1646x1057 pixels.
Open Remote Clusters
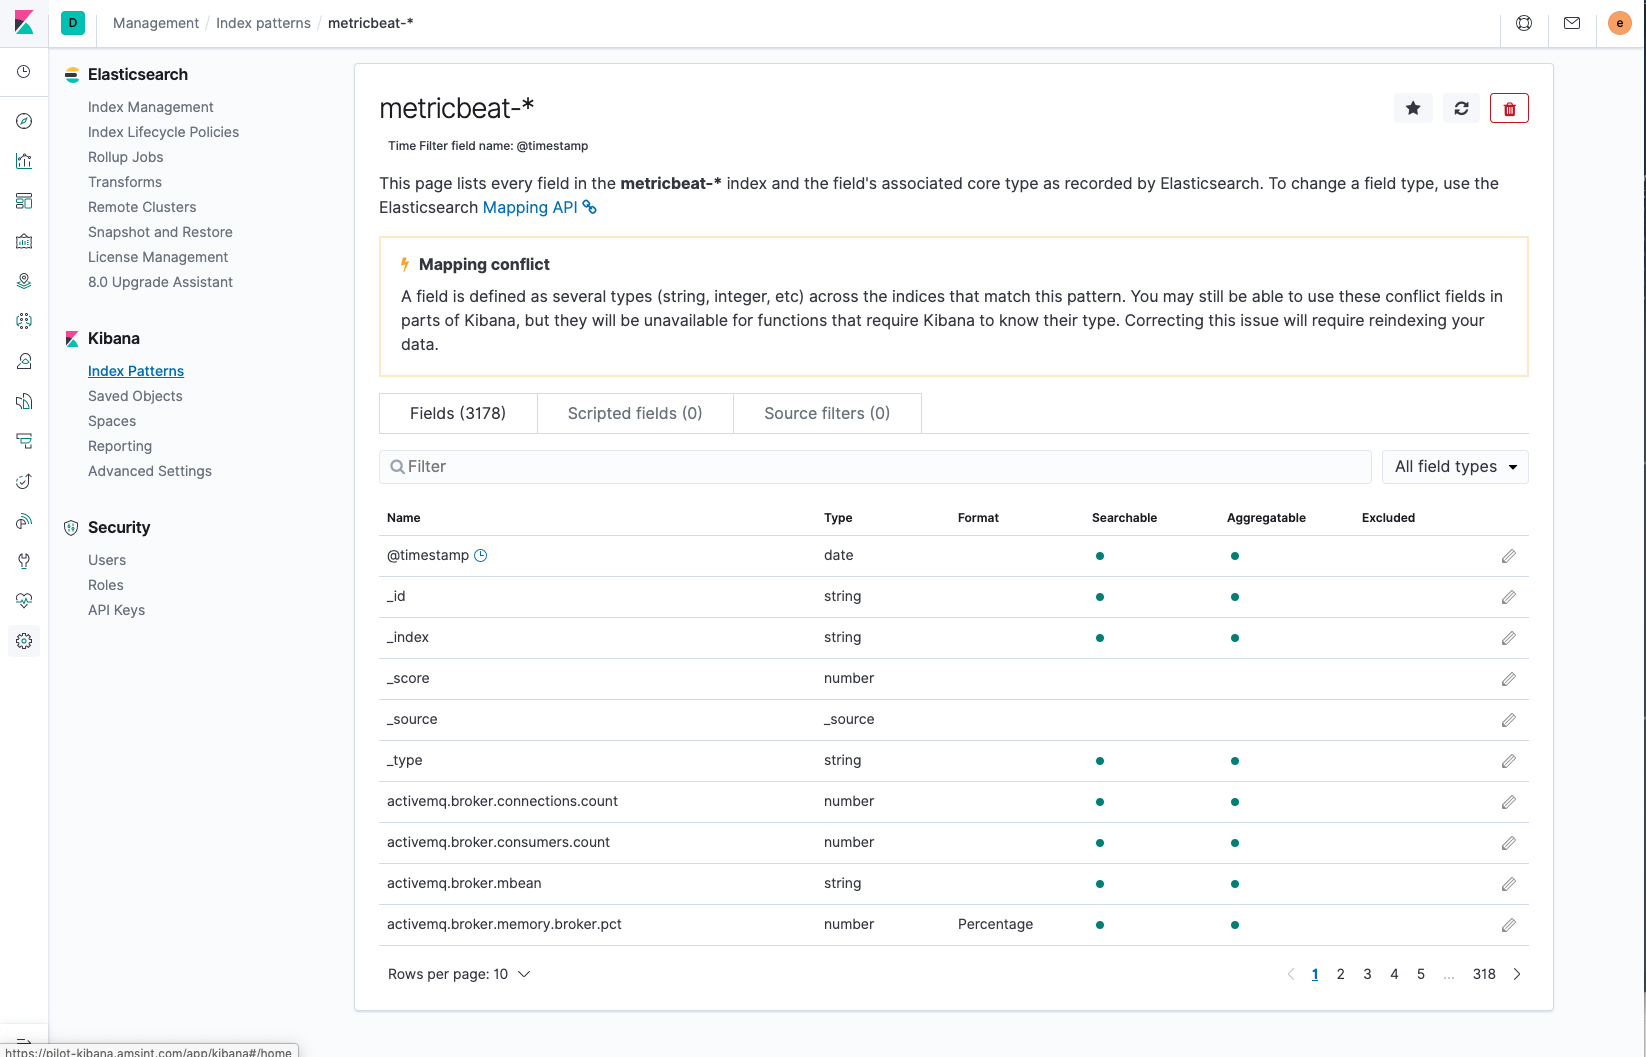coord(142,207)
